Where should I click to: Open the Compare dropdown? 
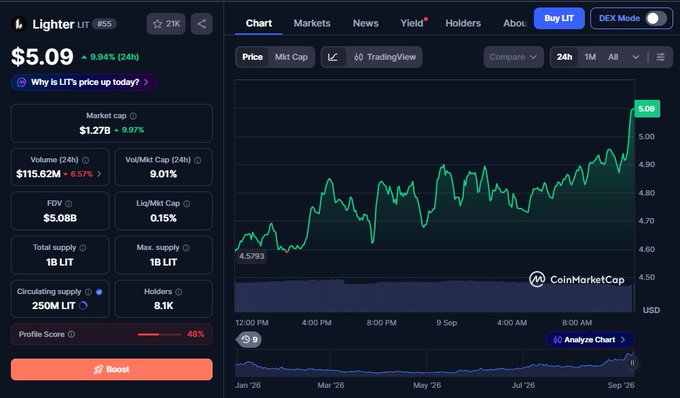click(x=513, y=57)
